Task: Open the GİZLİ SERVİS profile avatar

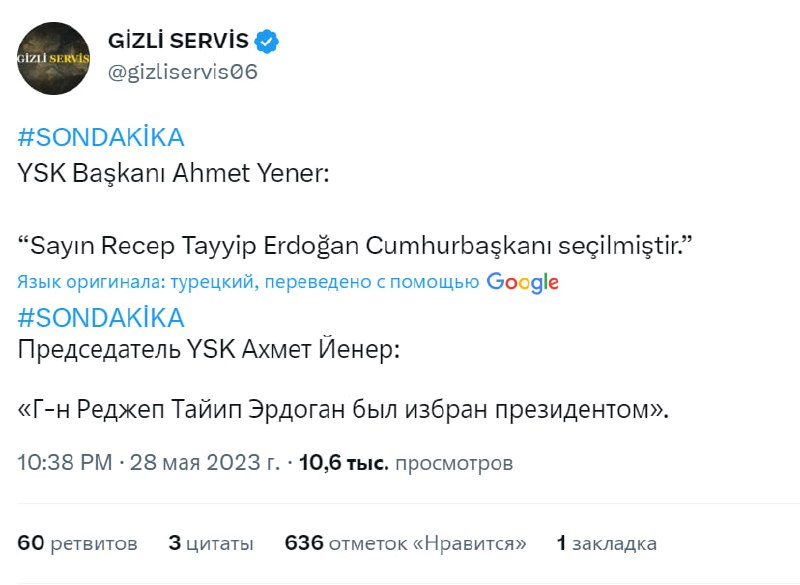Action: (56, 59)
